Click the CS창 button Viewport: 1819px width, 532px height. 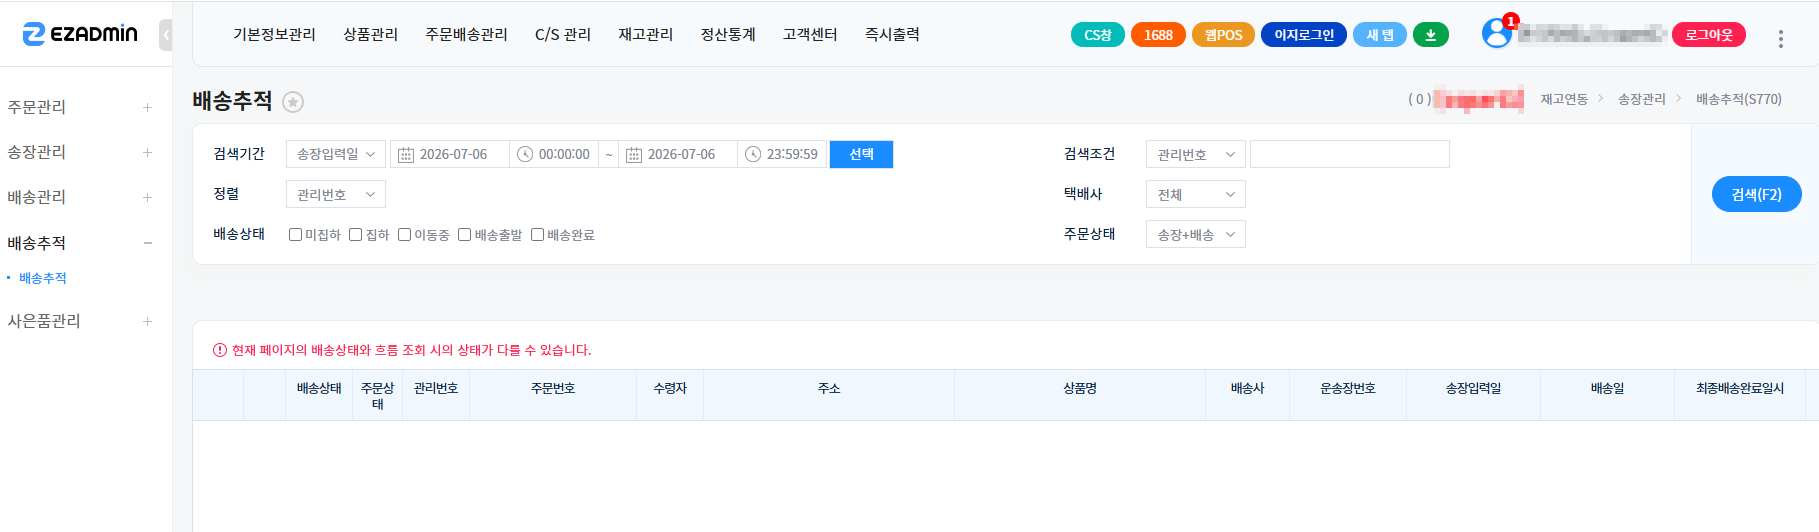[1098, 35]
